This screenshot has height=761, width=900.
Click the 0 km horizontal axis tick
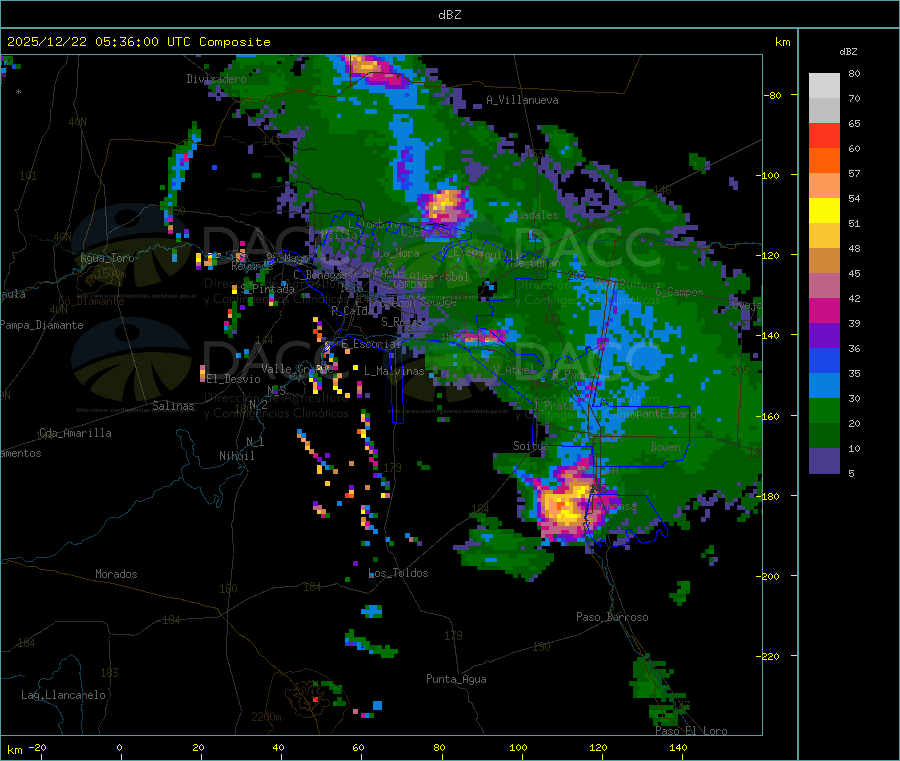coord(119,747)
